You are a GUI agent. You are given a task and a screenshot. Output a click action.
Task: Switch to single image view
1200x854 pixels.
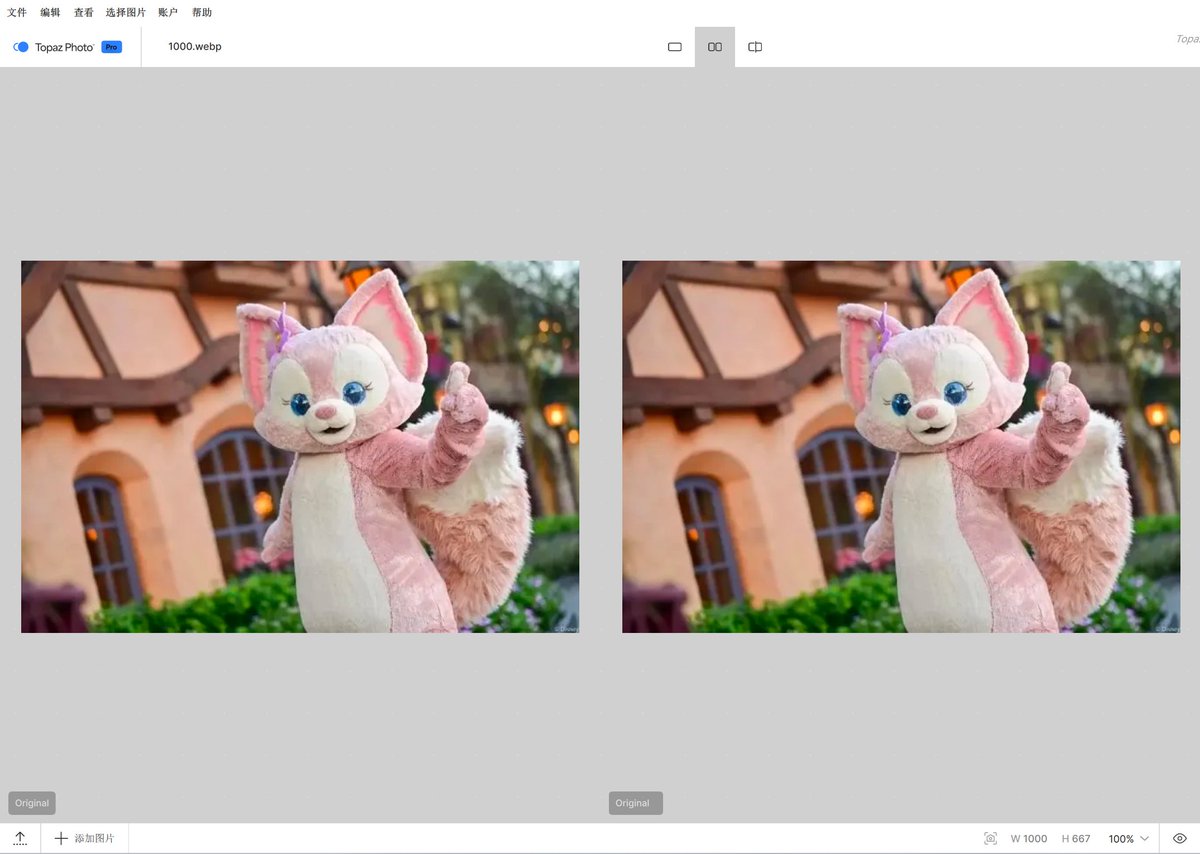675,47
